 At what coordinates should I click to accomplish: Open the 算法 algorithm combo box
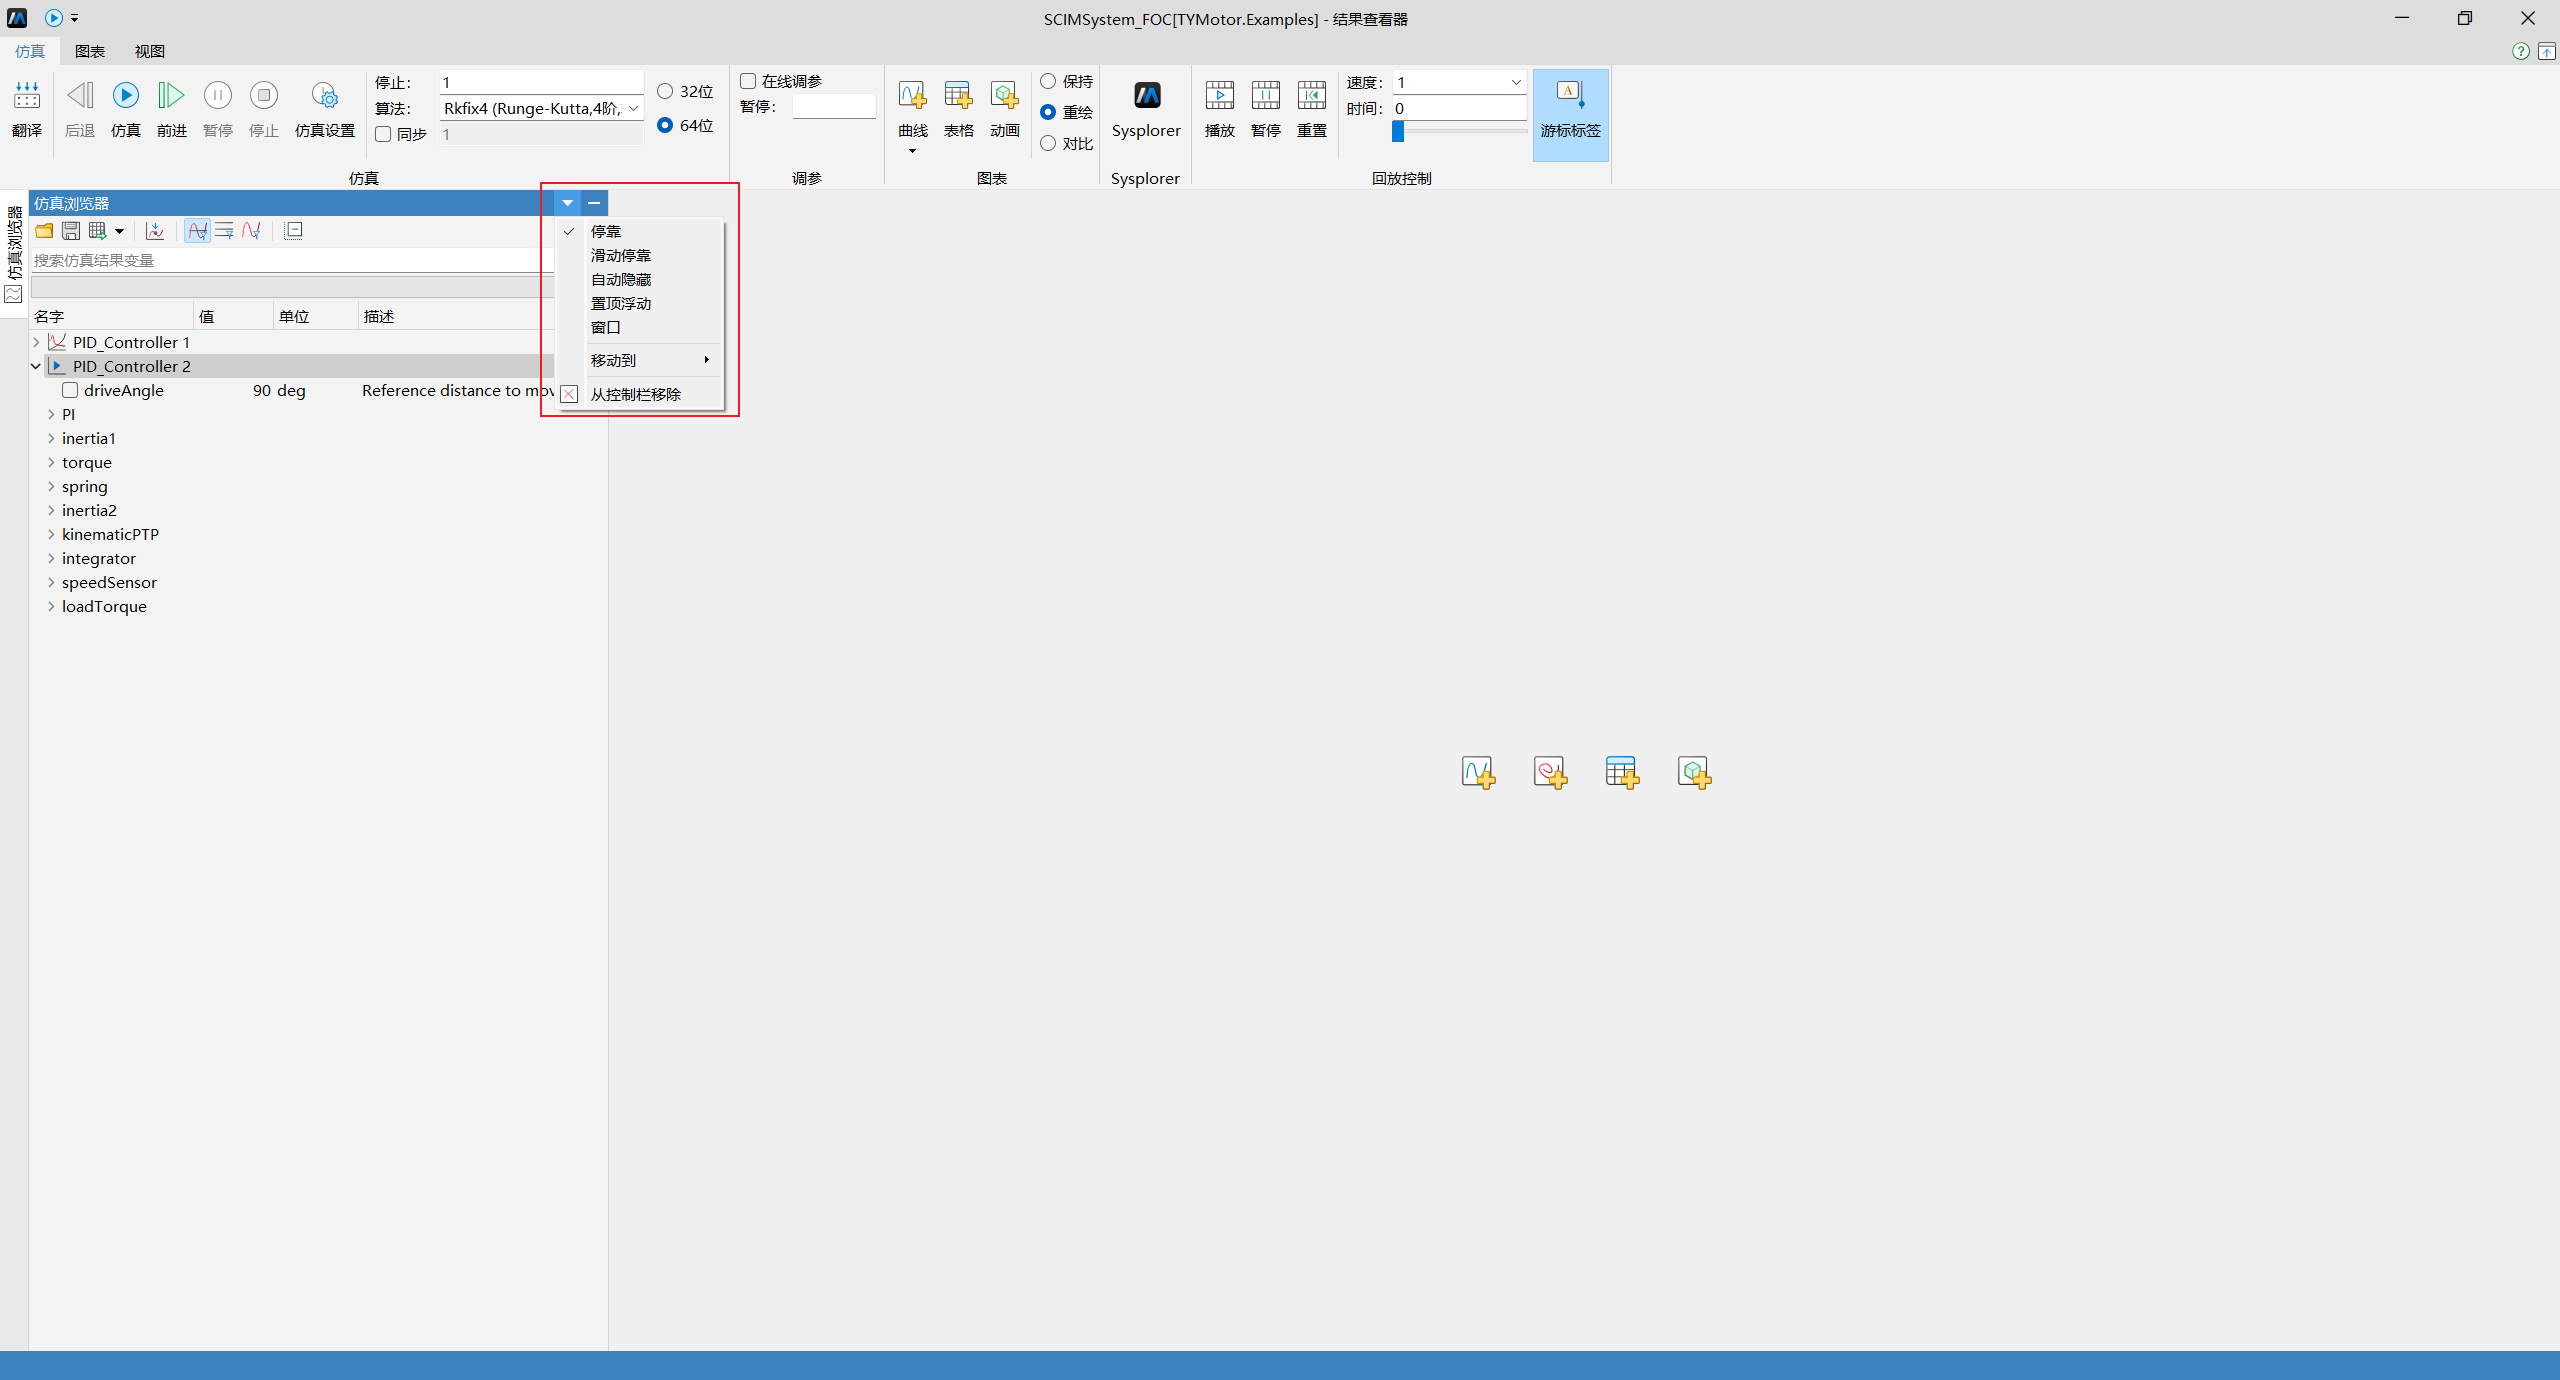pos(541,108)
